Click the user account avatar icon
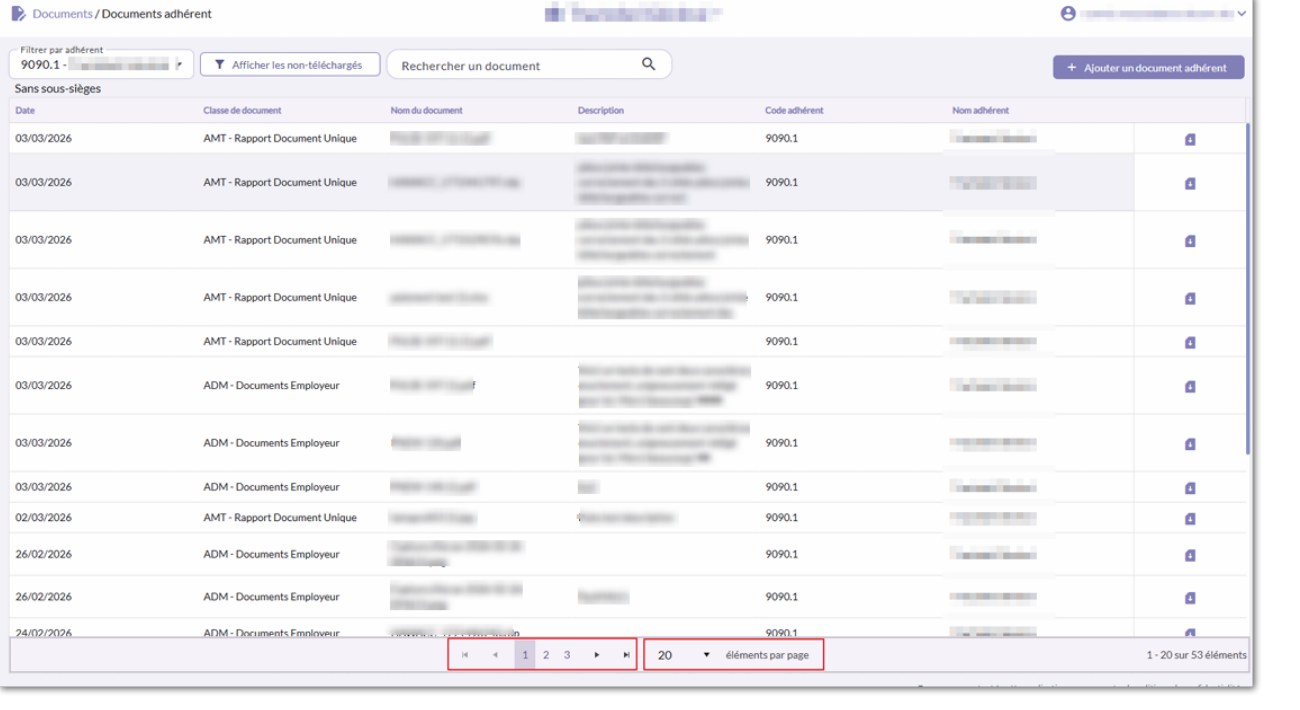 (1068, 14)
